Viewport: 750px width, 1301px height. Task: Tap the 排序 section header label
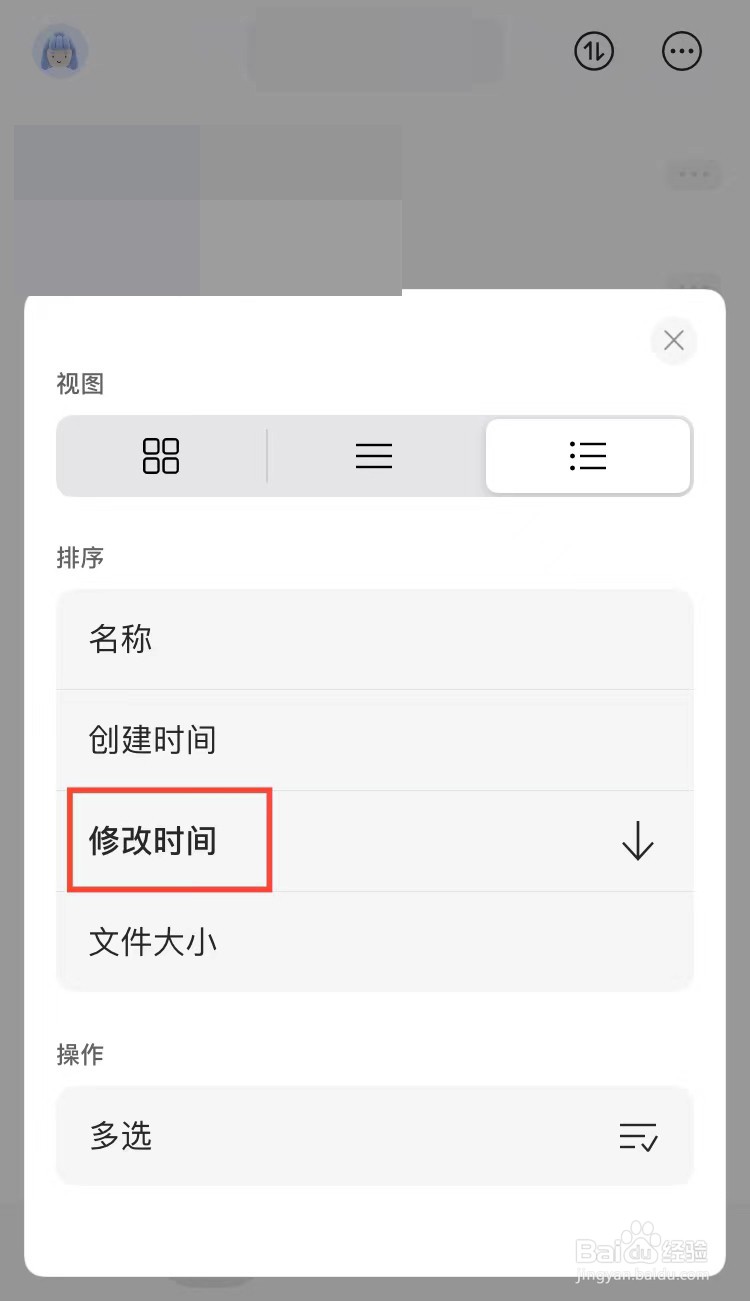80,557
